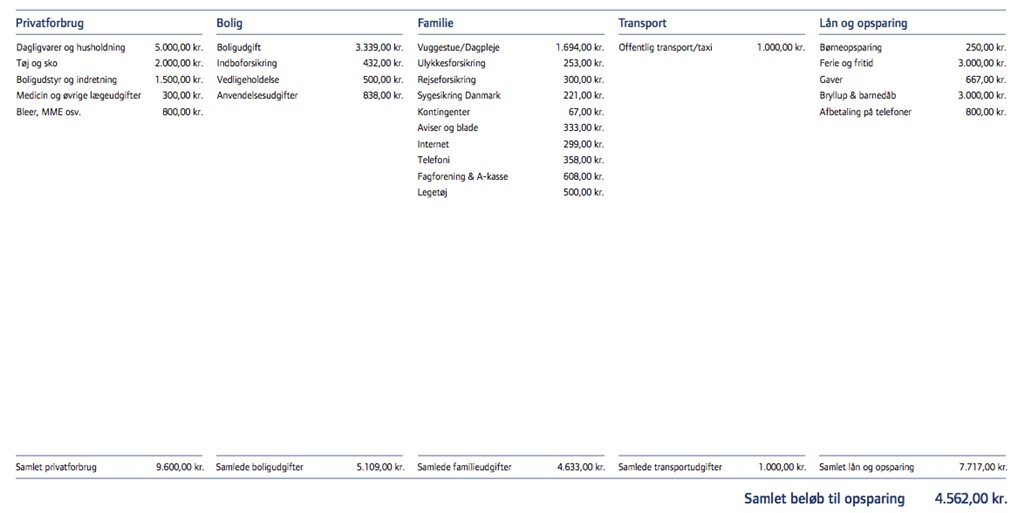This screenshot has width=1024, height=513.
Task: Select the Tøj og sko row label
Action: [37, 63]
